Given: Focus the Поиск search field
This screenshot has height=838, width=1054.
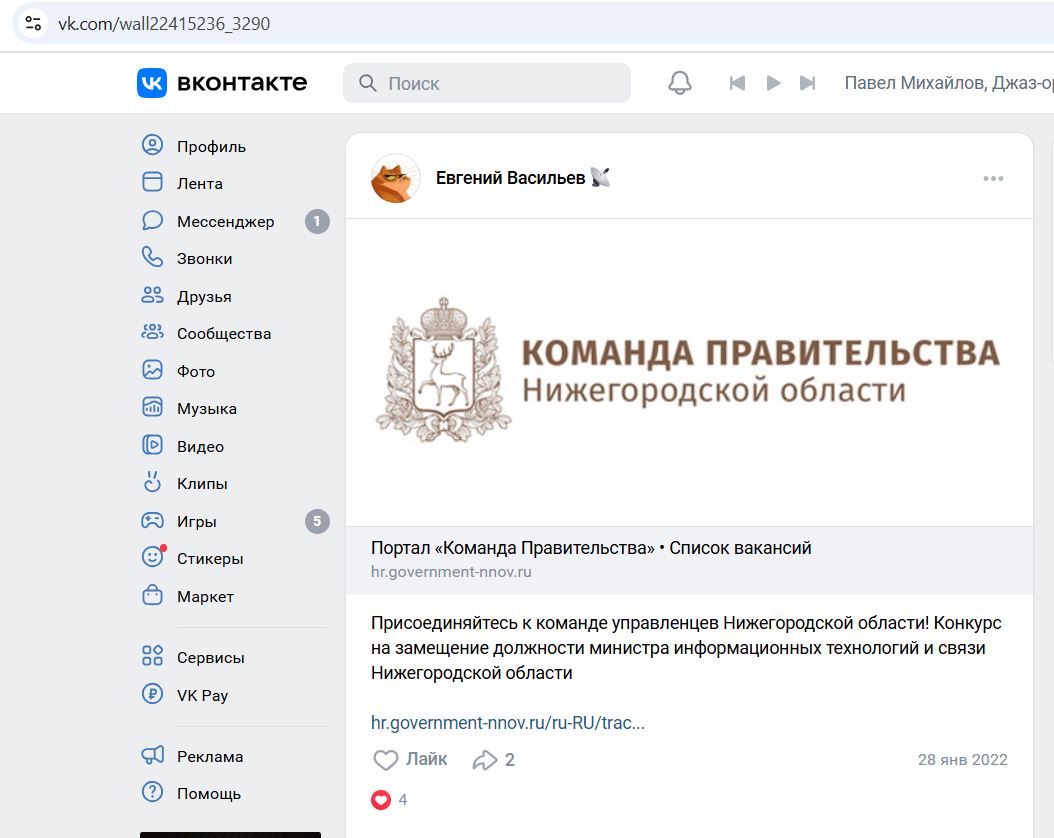Looking at the screenshot, I should tap(487, 83).
